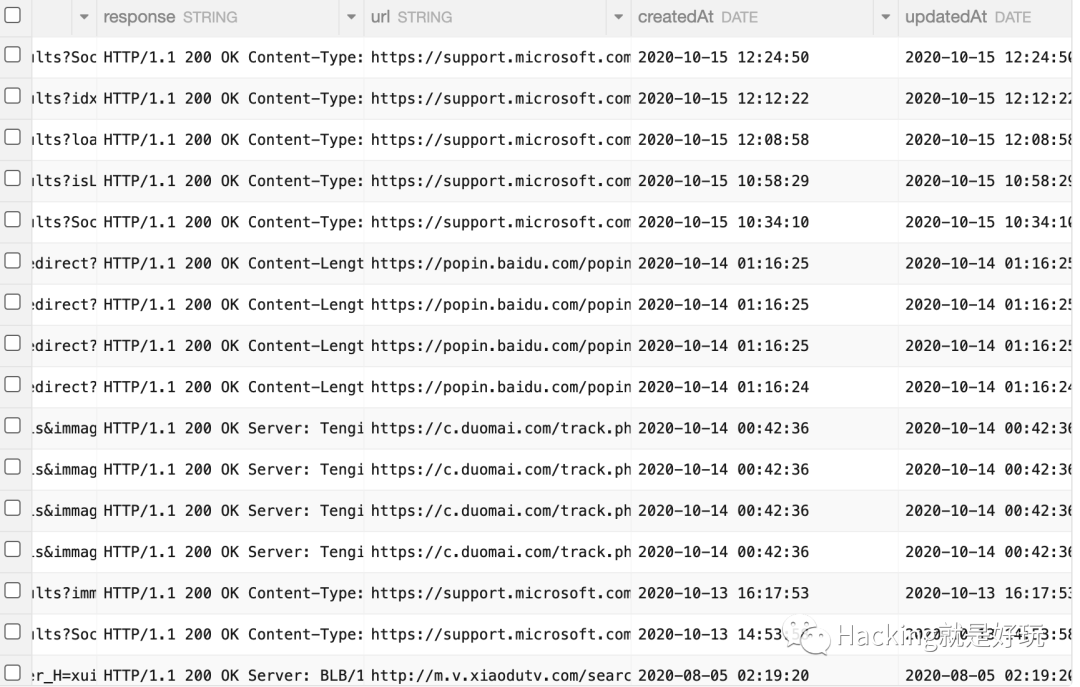Image resolution: width=1080 pixels, height=687 pixels.
Task: Tick the checkbox of the 12:08:58 row
Action: coord(12,137)
